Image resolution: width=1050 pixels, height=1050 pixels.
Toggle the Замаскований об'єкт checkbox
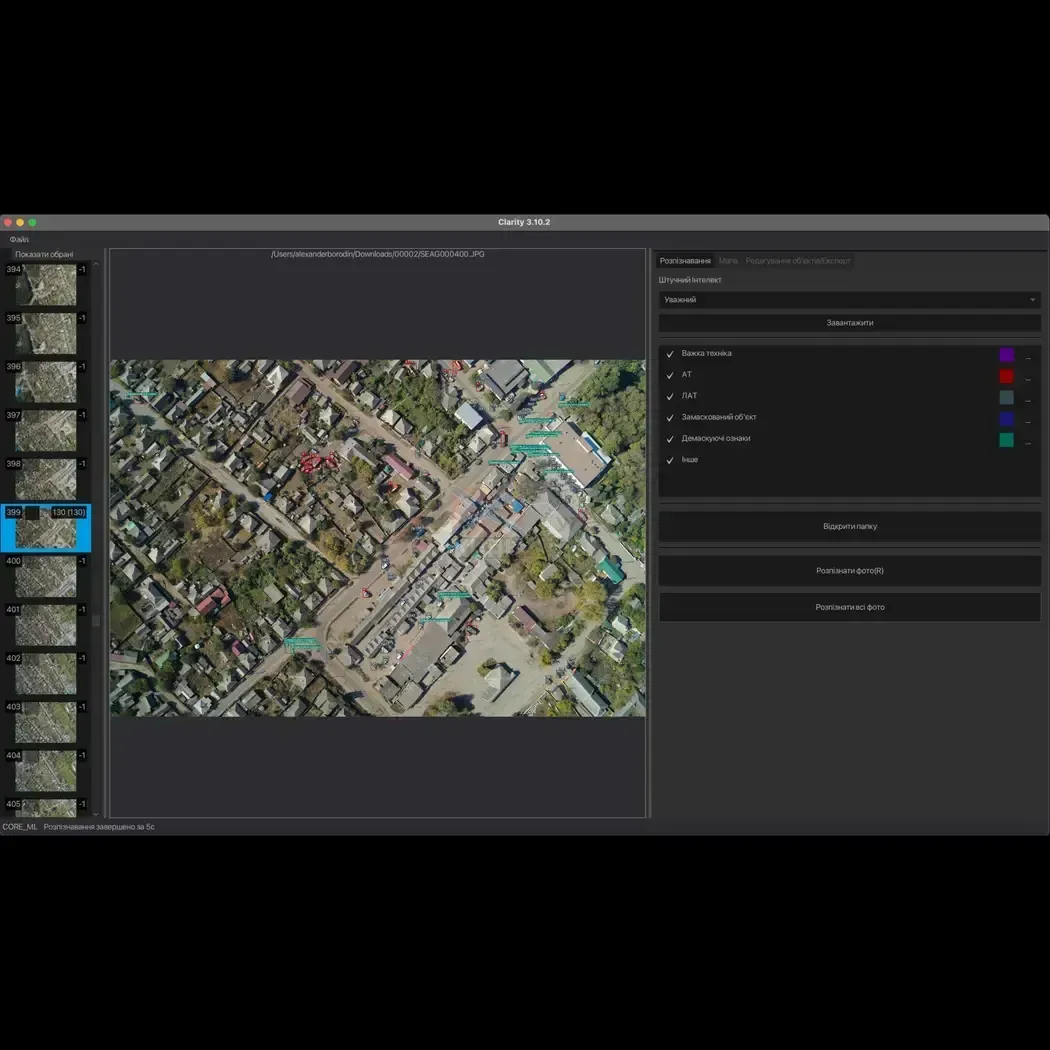[670, 417]
